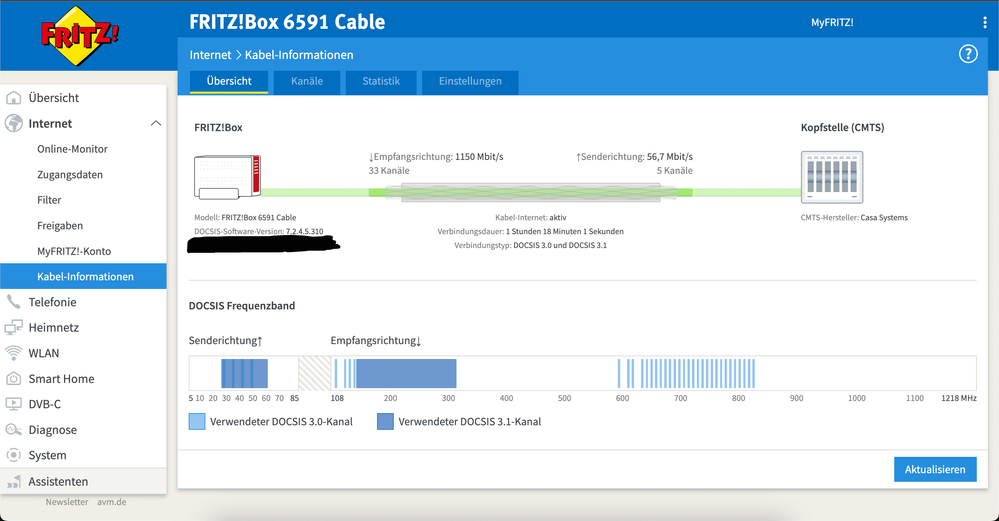Click the DOCSIS 3.1 downstream block near 200 MHz
The height and width of the screenshot is (521, 999).
[x=406, y=373]
